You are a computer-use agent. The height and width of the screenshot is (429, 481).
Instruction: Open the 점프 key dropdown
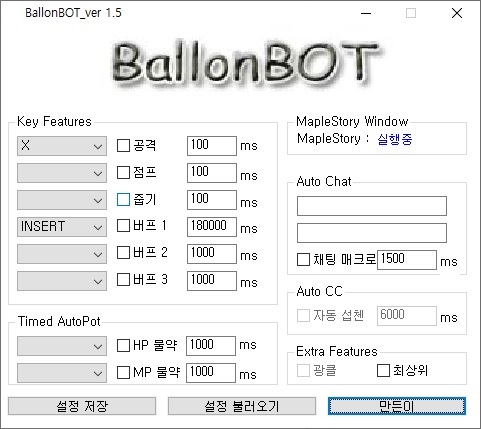coord(62,173)
